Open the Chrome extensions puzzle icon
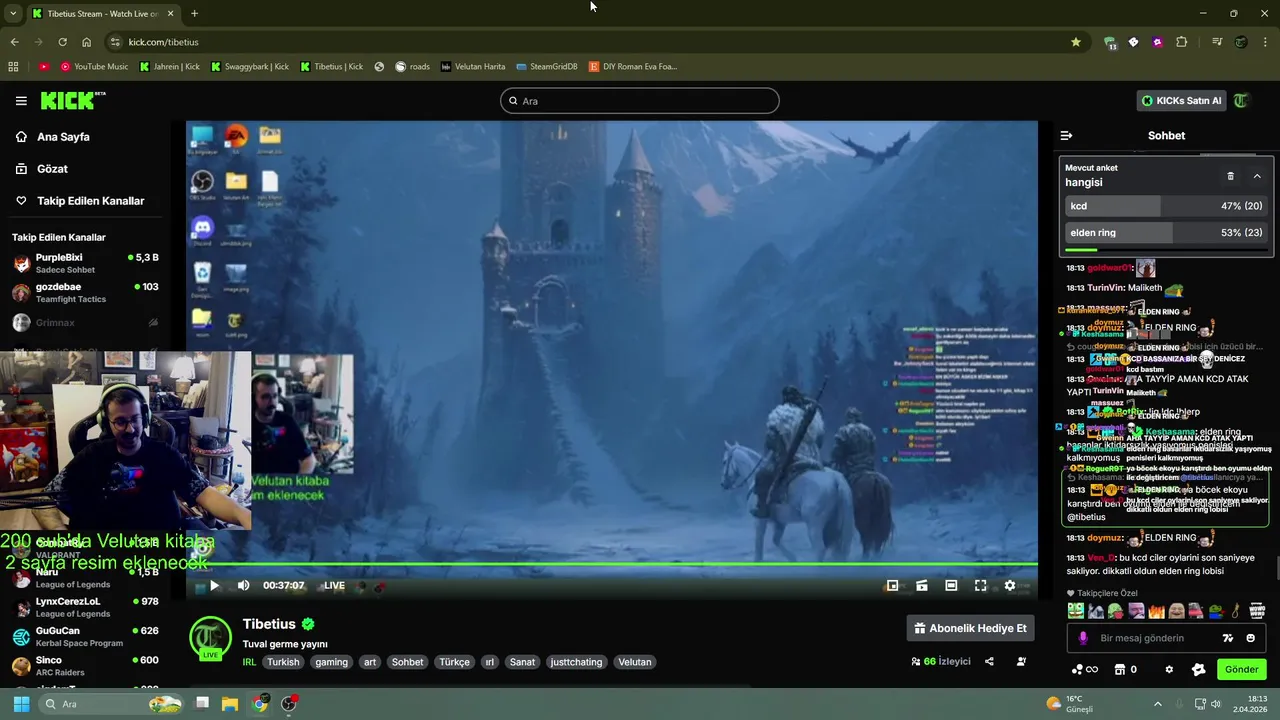The image size is (1280, 720). [x=1182, y=42]
